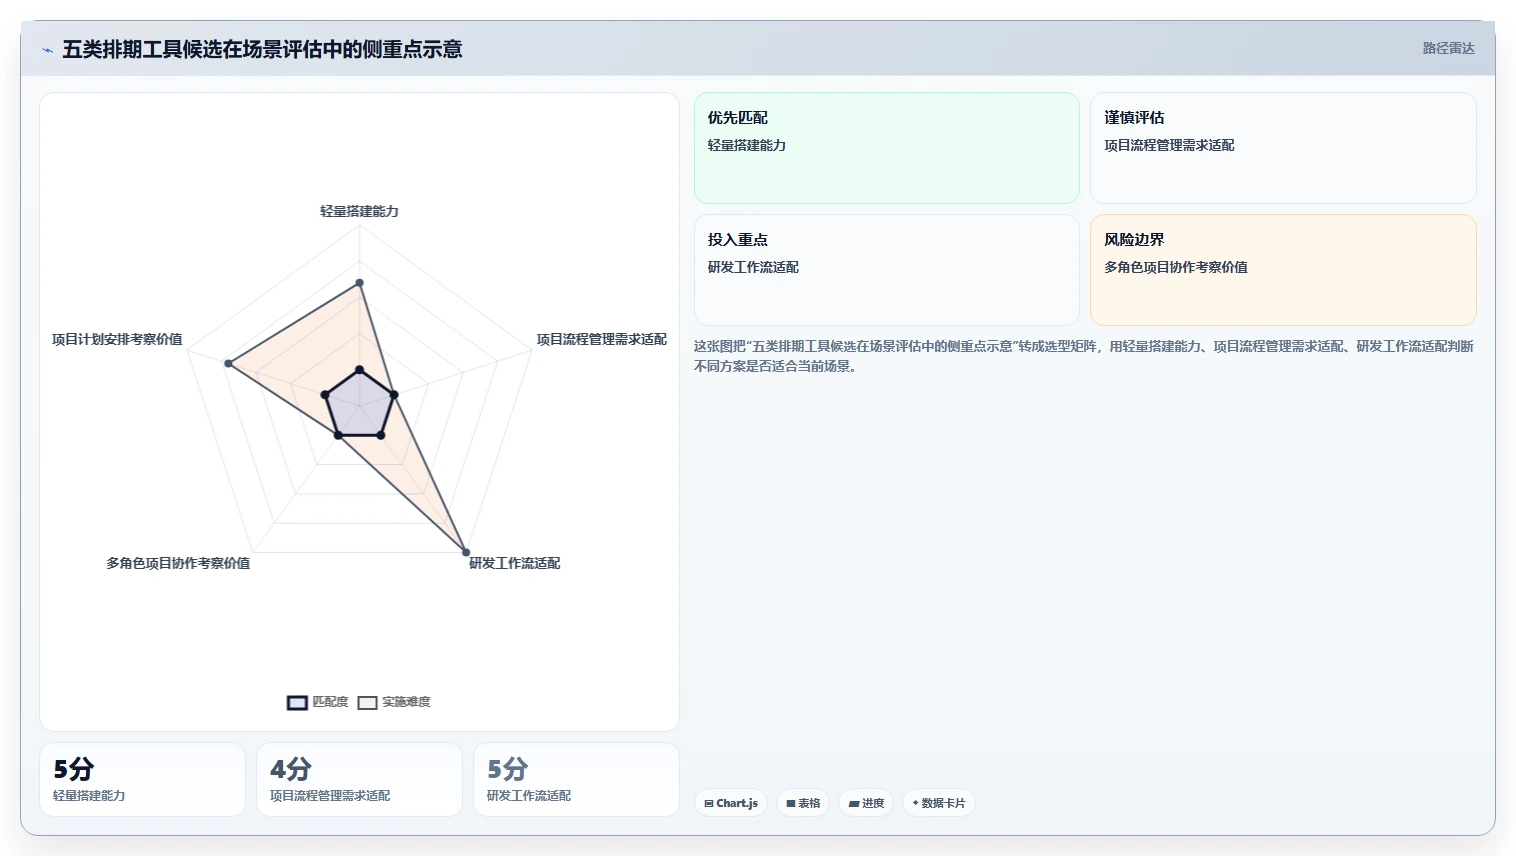Click the blue icon before the page title
Image resolution: width=1516 pixels, height=856 pixels.
[x=47, y=50]
